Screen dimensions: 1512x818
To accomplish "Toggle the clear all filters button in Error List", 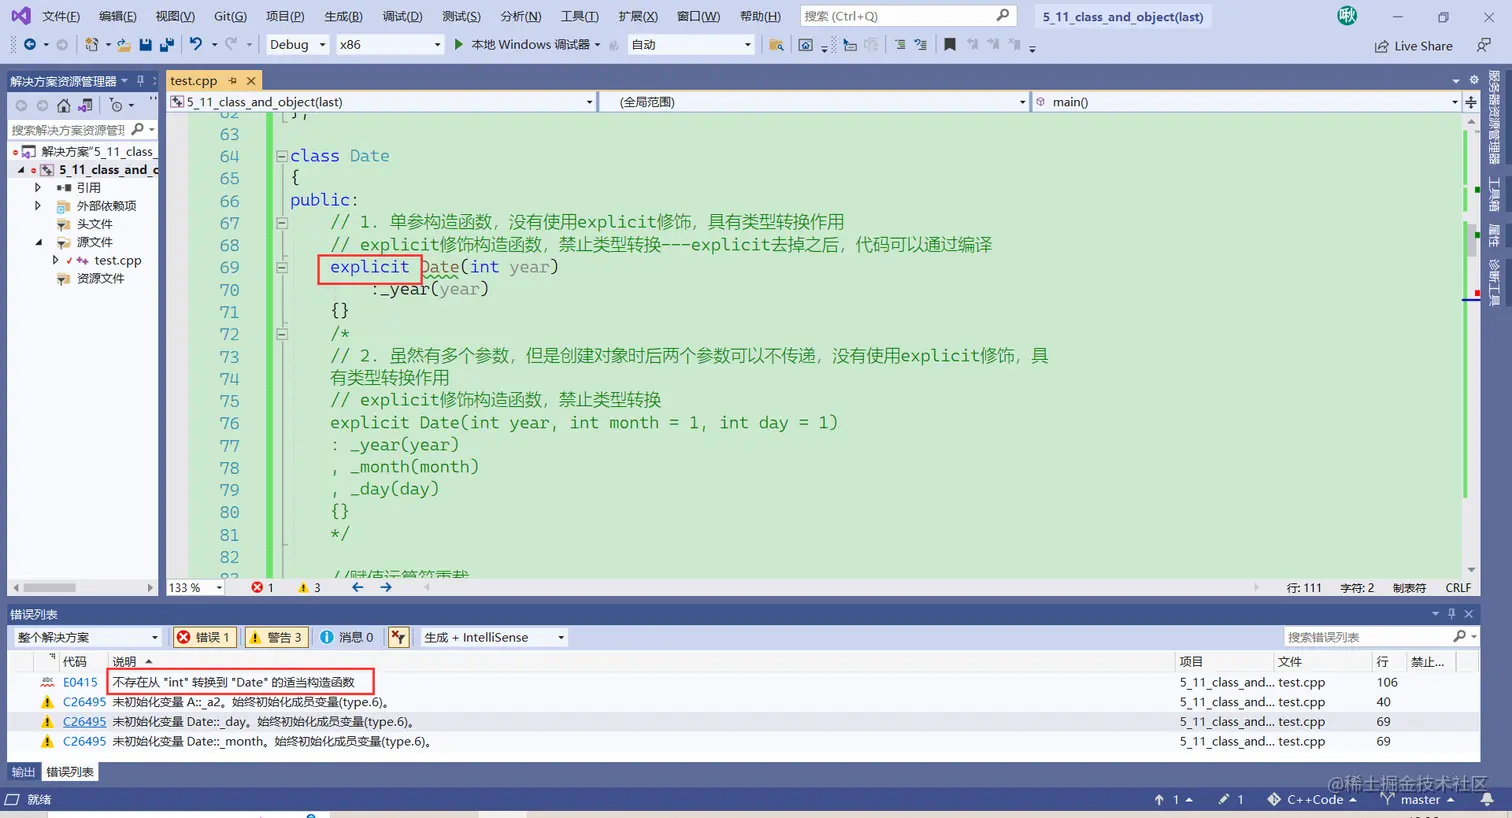I will point(398,637).
